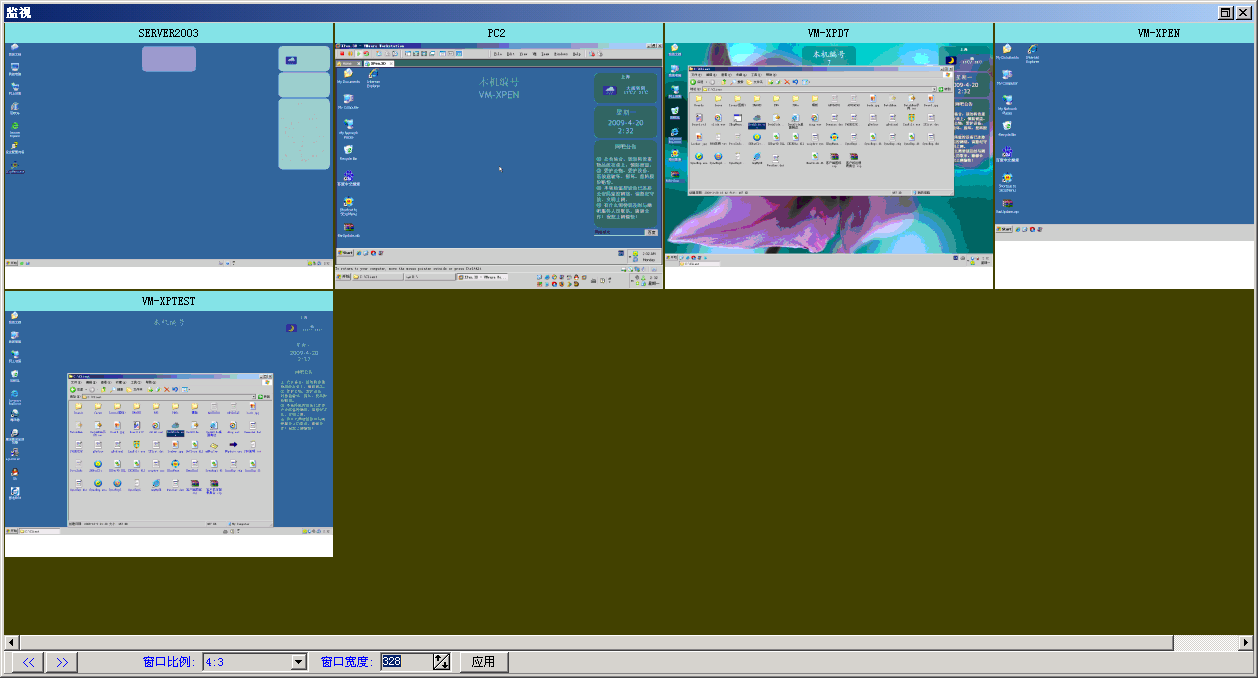Screen dimensions: 1258x678
Task: Click the 窗口宽度 input field showing 328
Action: pyautogui.click(x=405, y=662)
